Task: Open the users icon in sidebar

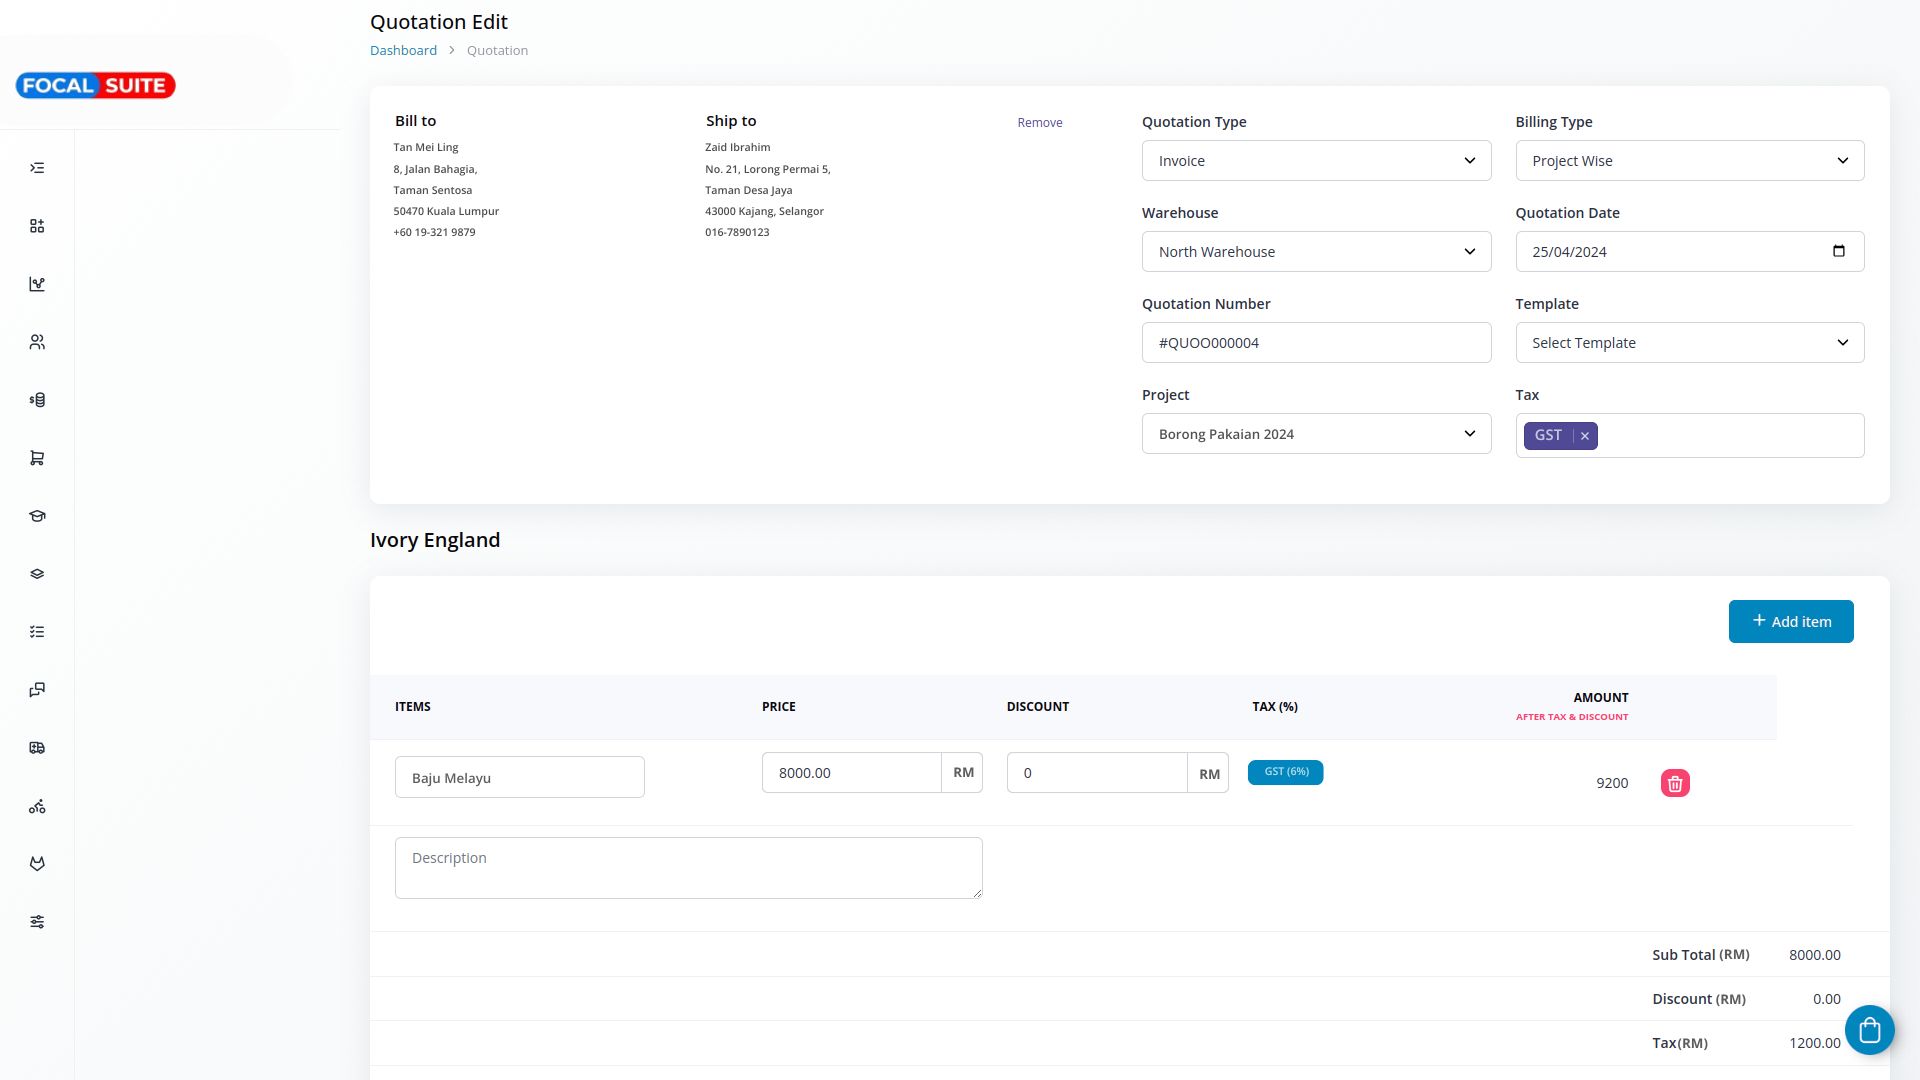Action: click(37, 342)
